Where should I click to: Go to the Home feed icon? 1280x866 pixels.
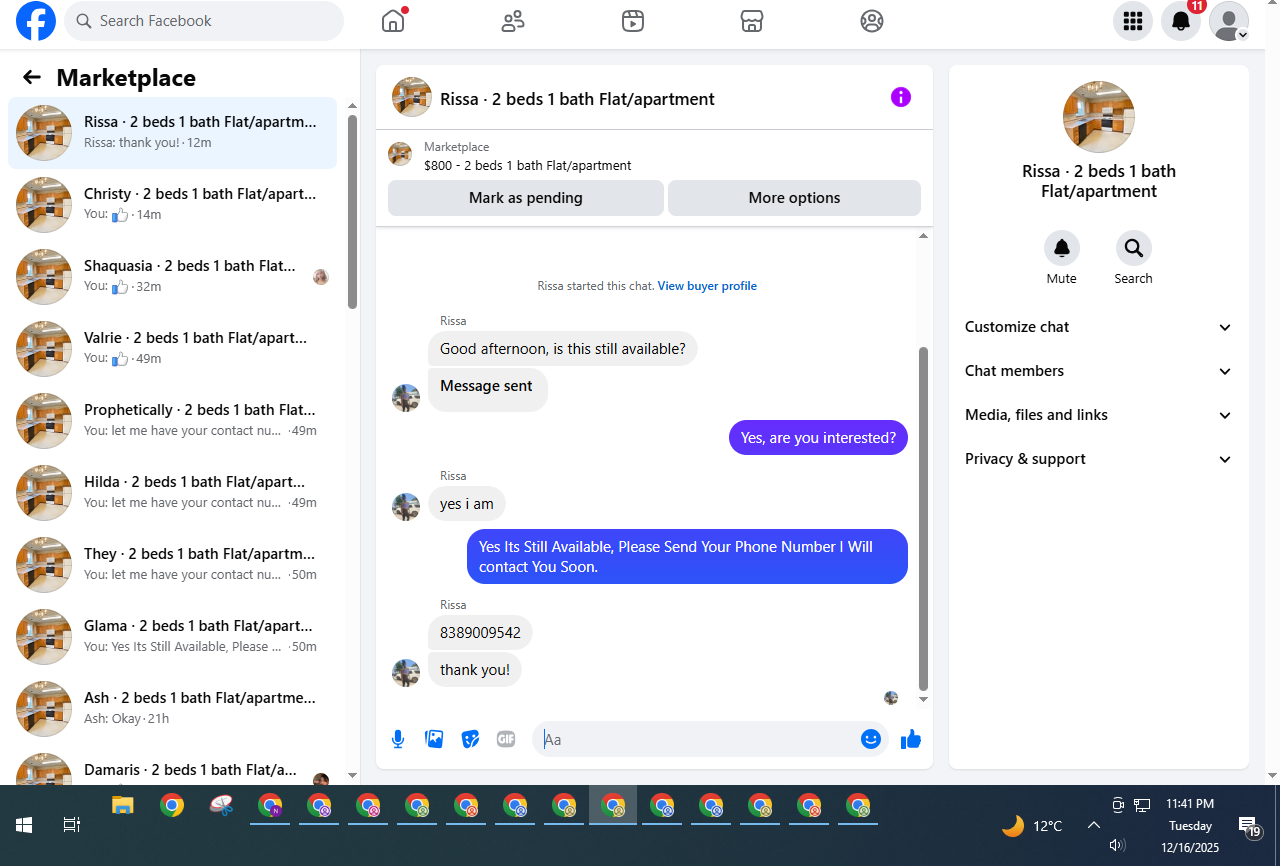(x=393, y=21)
